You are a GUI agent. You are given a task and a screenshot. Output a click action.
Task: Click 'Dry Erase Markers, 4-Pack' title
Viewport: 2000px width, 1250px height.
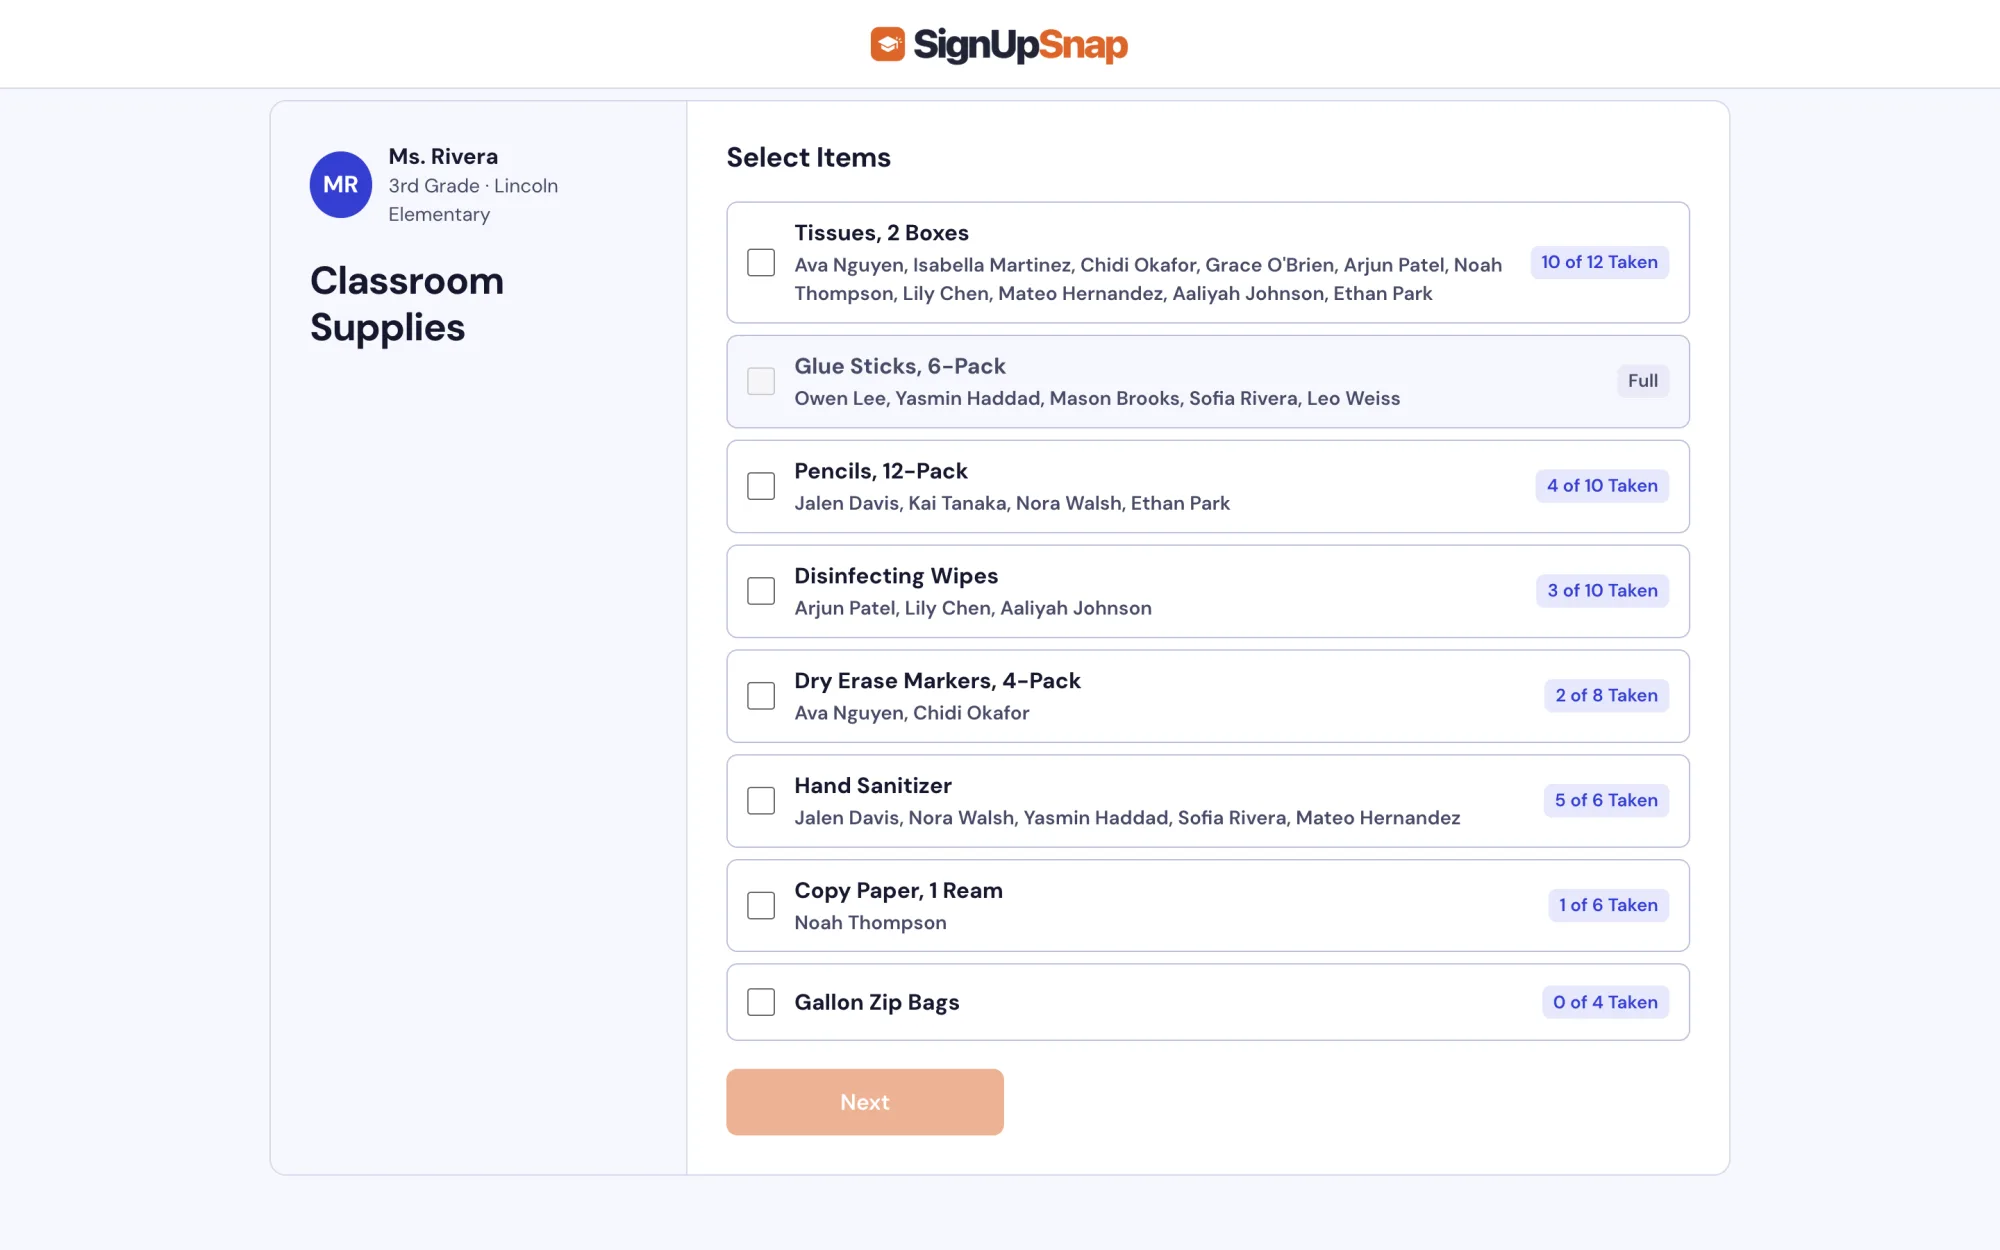pos(937,681)
